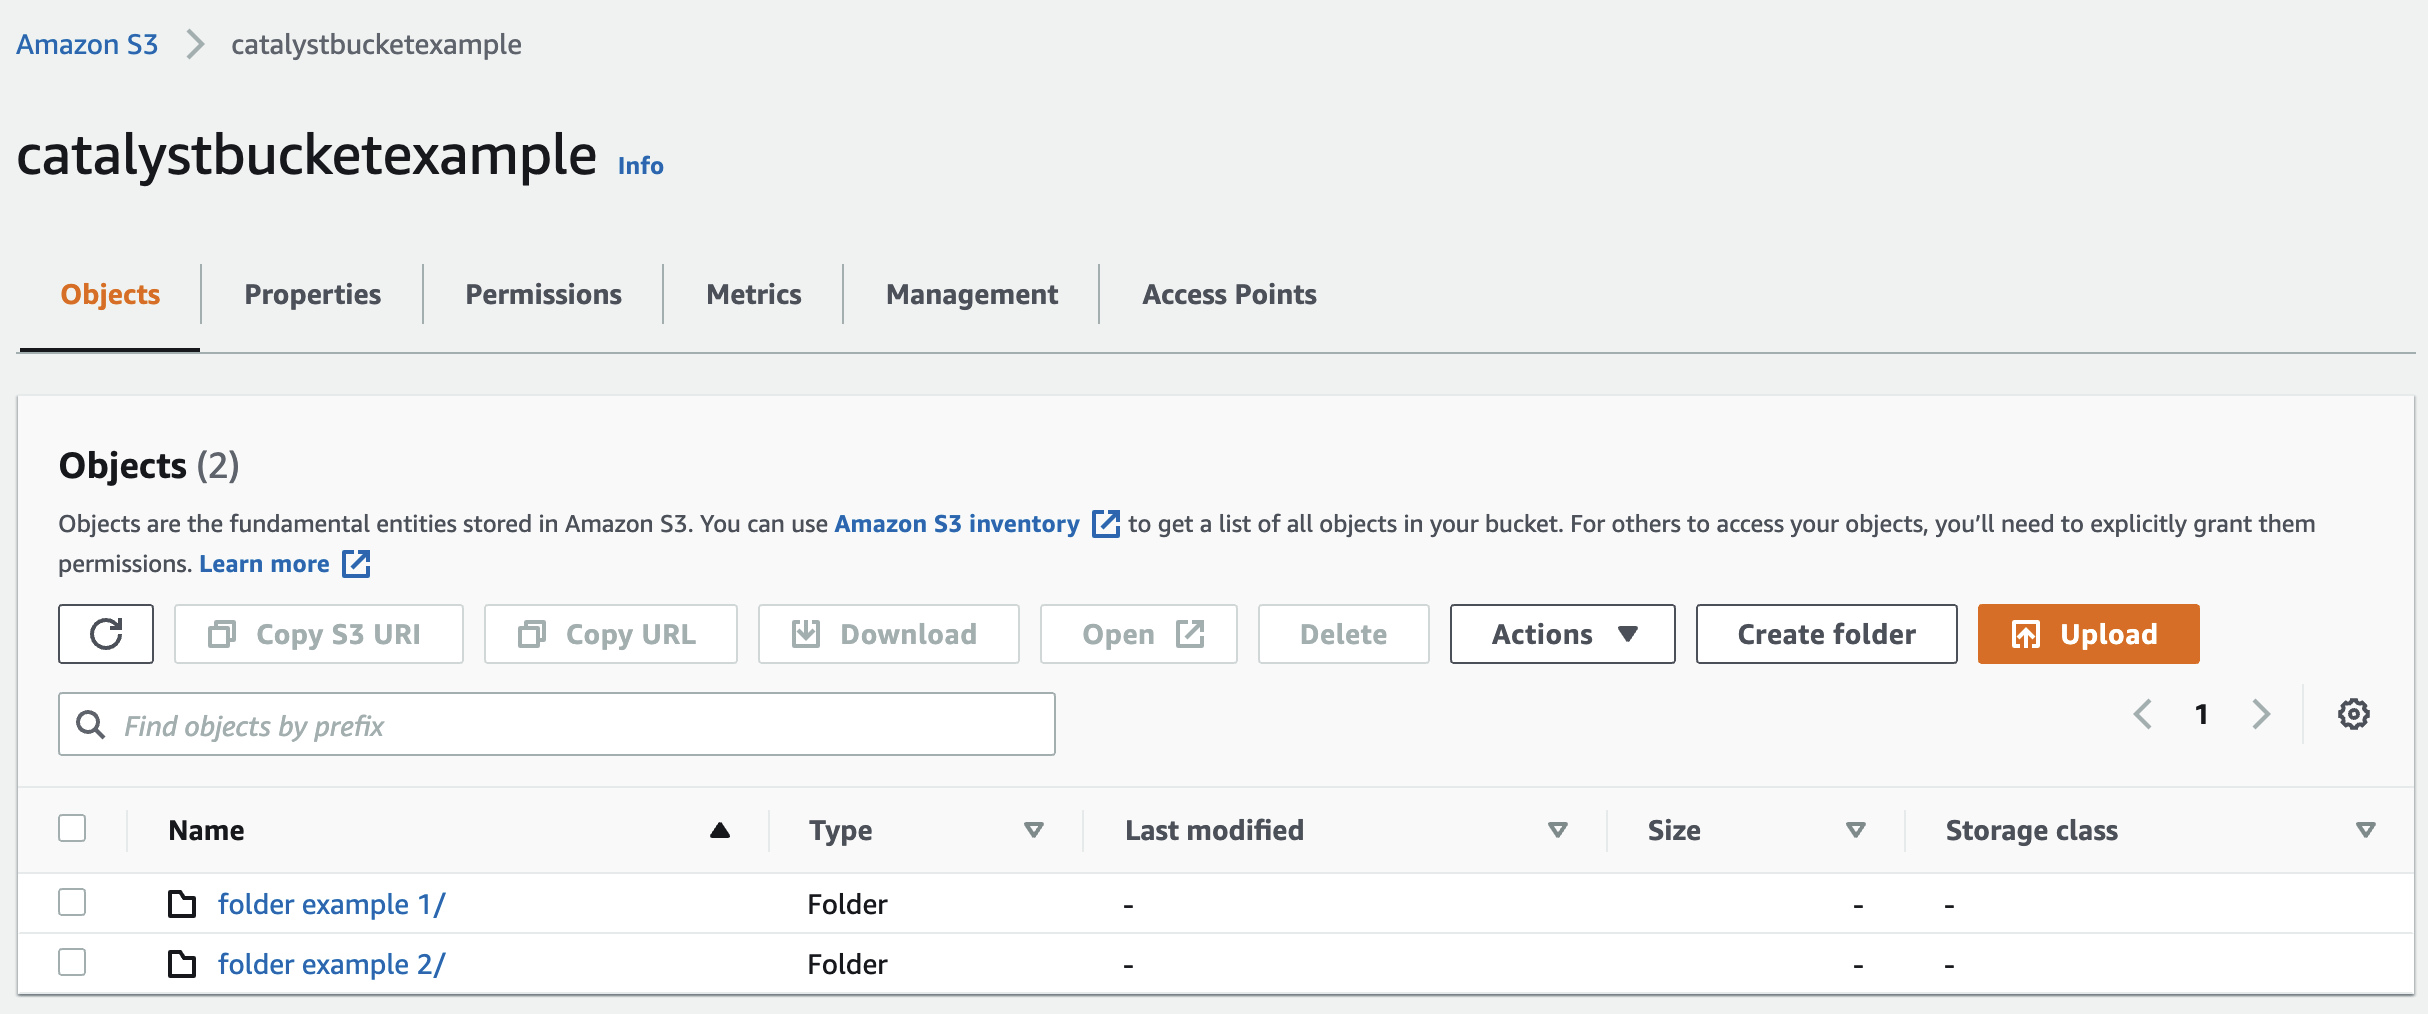This screenshot has height=1014, width=2428.
Task: Click the search magnifier icon
Action: pyautogui.click(x=91, y=725)
